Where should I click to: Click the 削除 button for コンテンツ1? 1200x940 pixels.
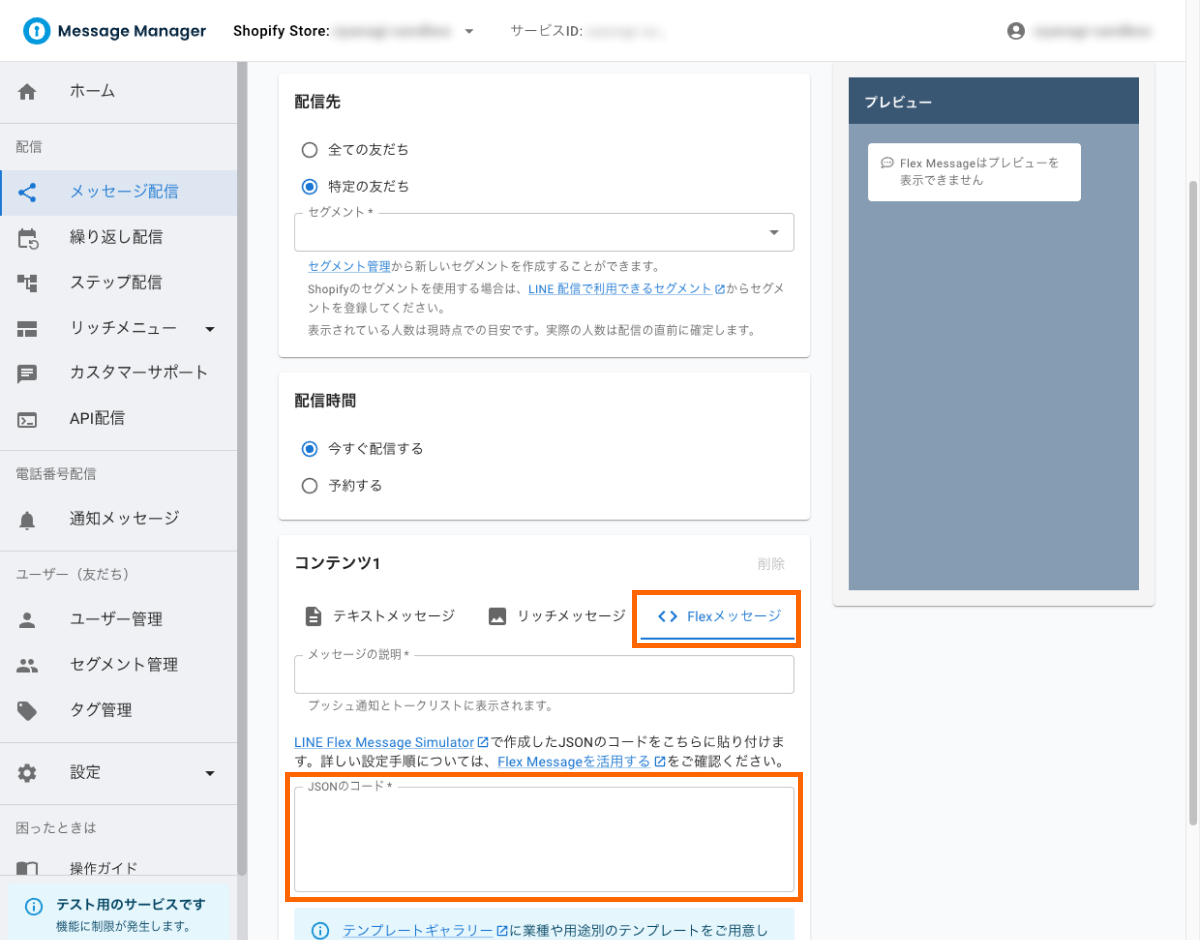(771, 564)
